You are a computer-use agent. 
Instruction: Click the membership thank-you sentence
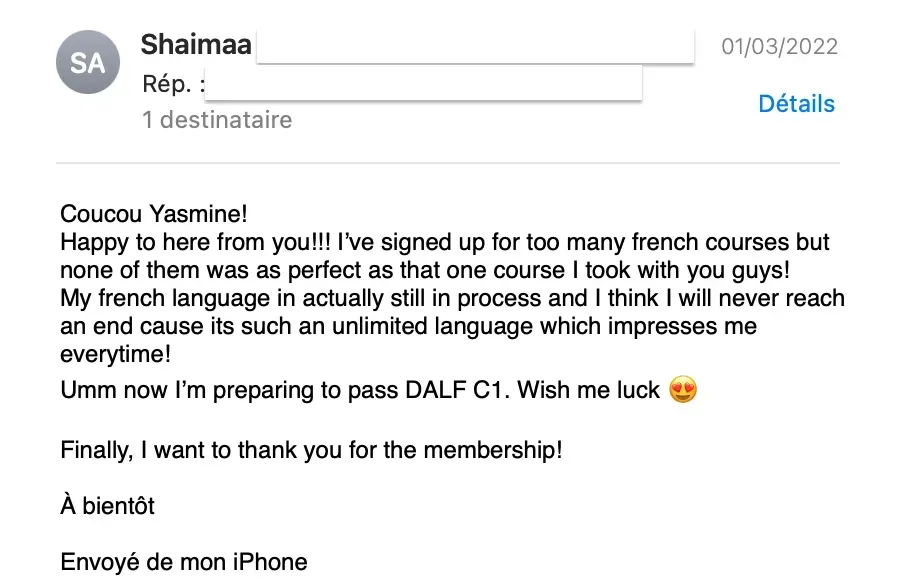click(x=311, y=449)
